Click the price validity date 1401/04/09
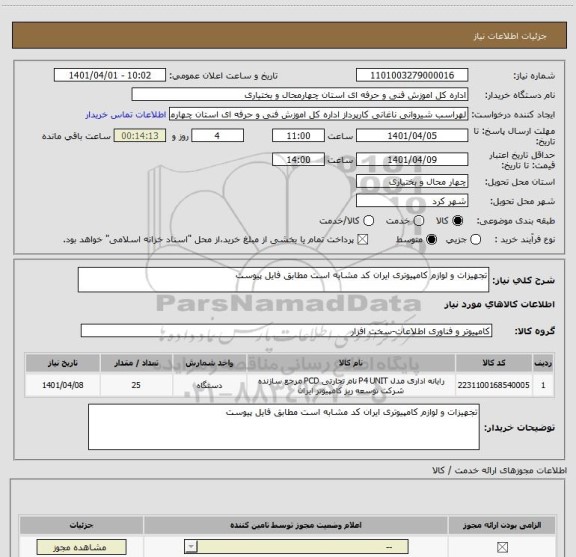Screen dimensions: 576x557 (x=412, y=159)
